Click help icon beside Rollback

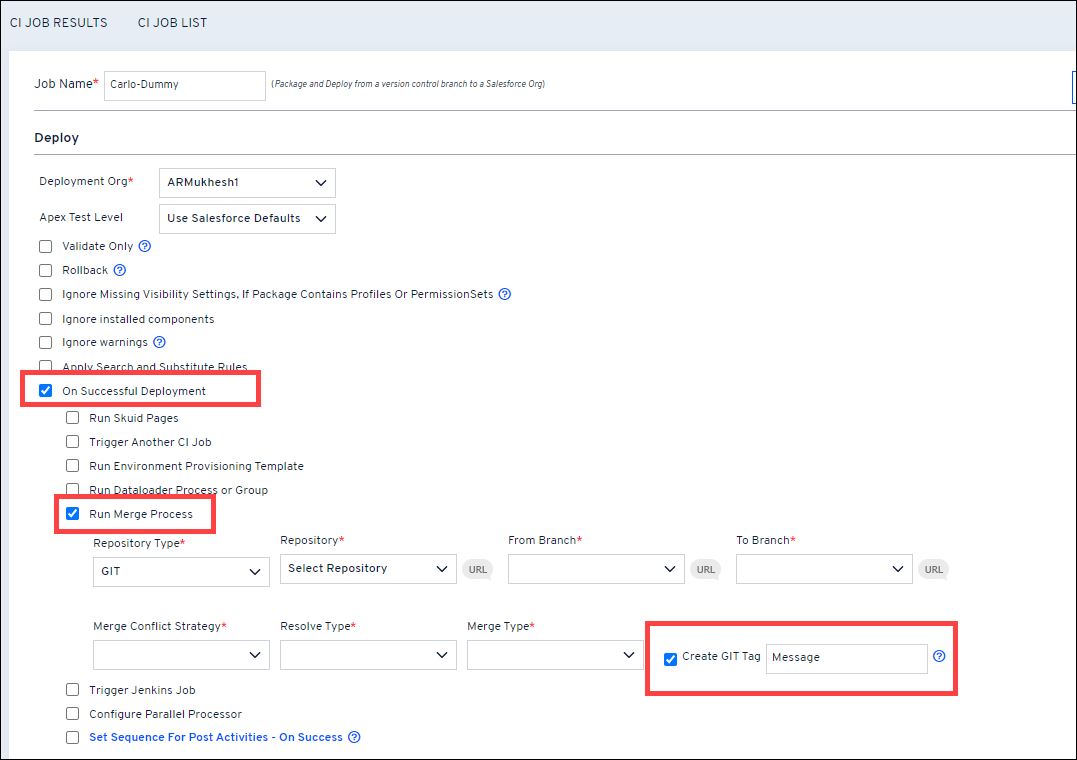120,270
